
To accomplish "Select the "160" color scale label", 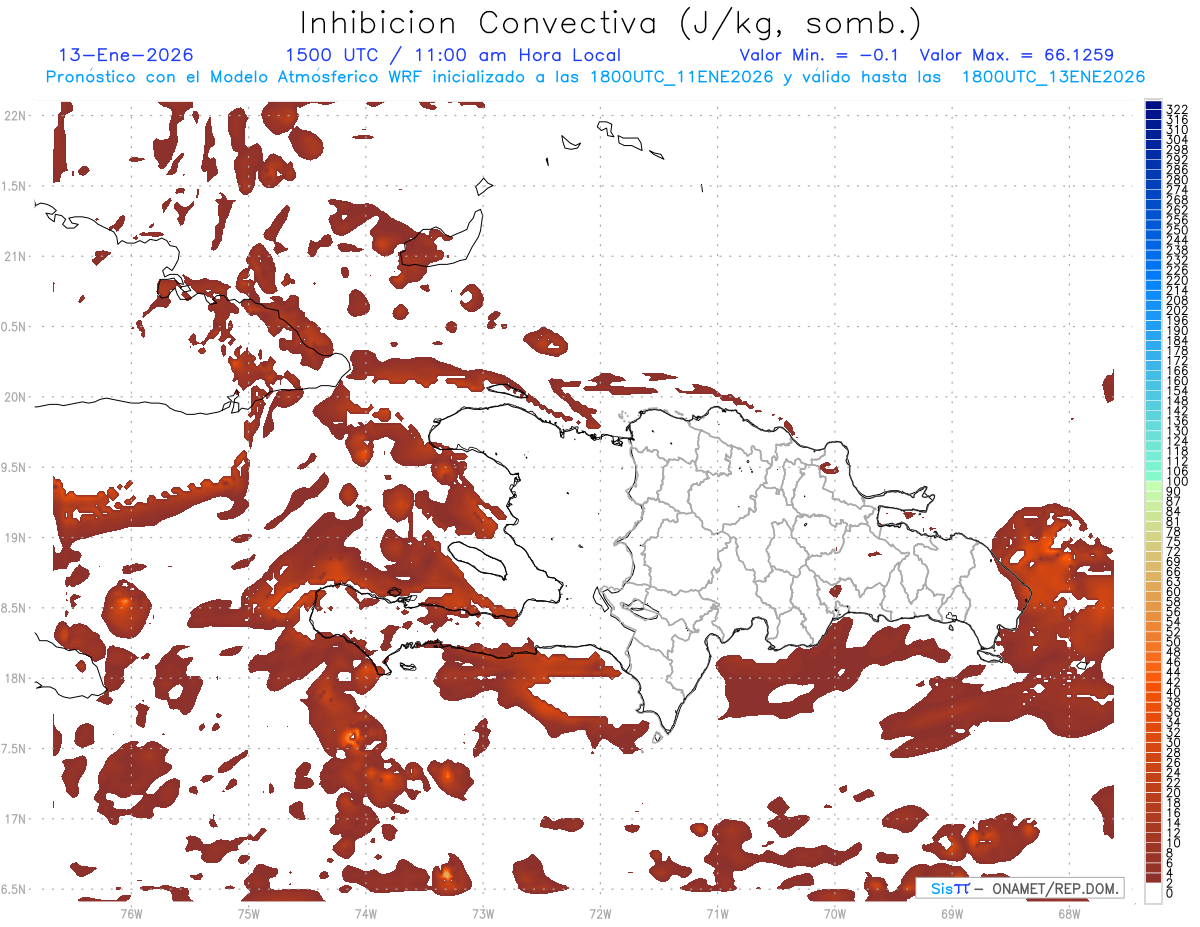I will click(1177, 381).
